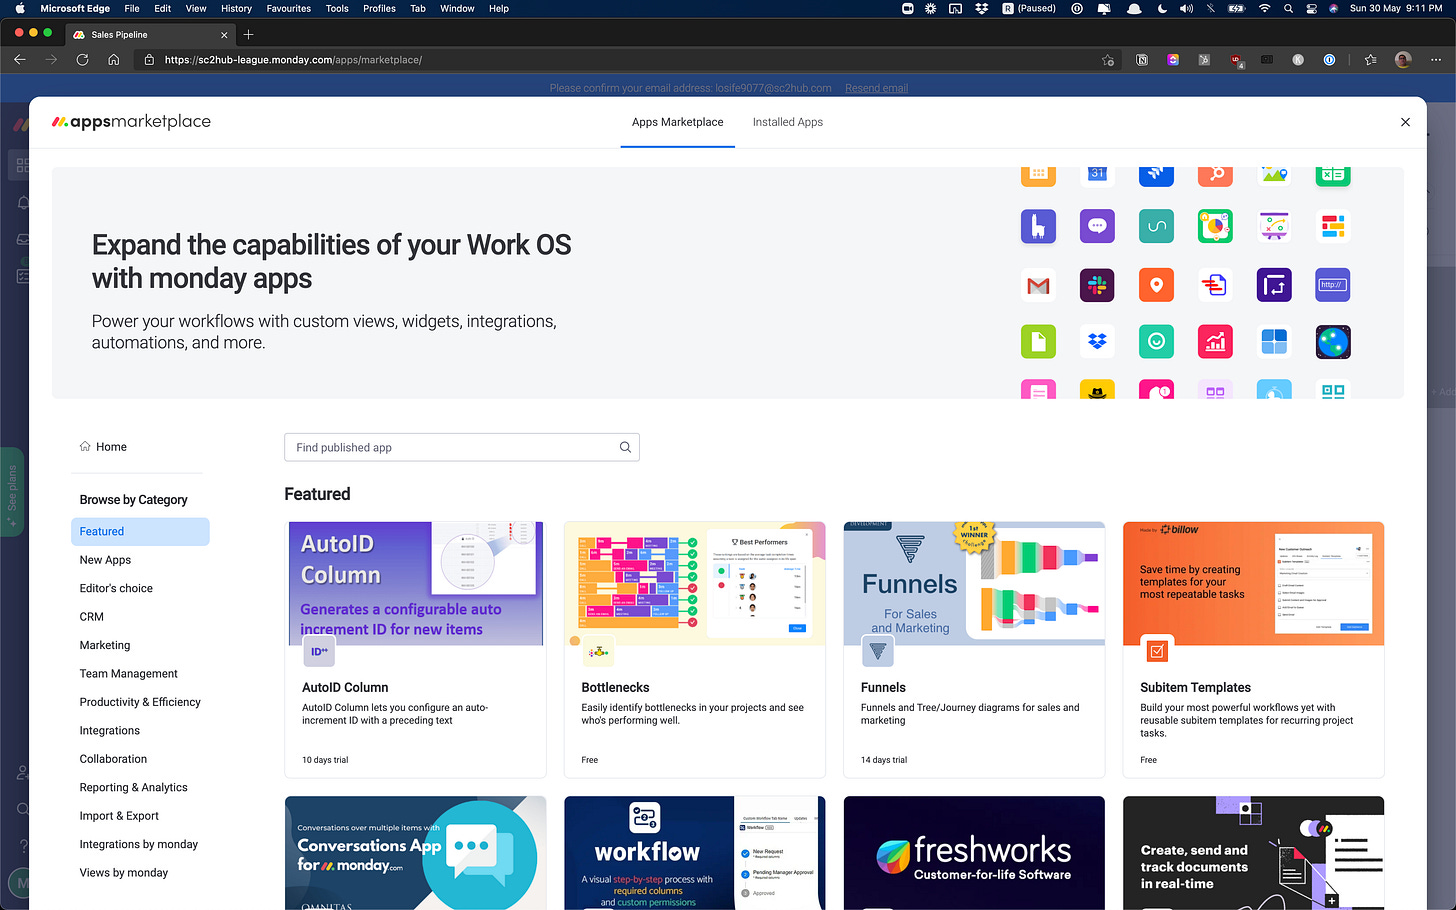Select the Team Management category

click(x=129, y=674)
